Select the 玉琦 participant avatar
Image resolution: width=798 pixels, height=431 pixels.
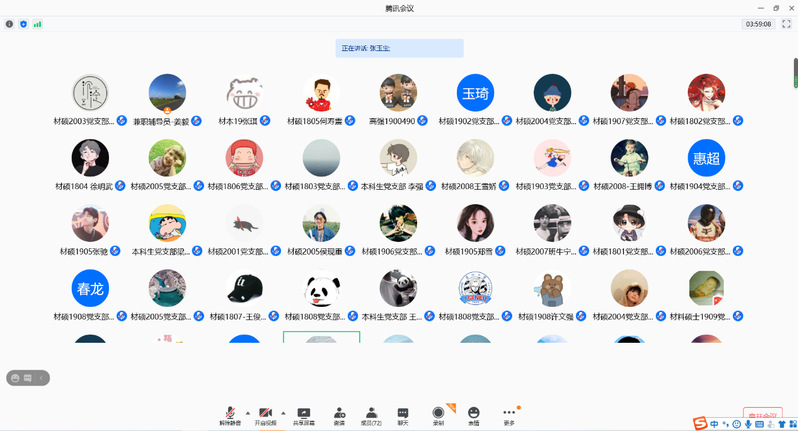pyautogui.click(x=474, y=93)
